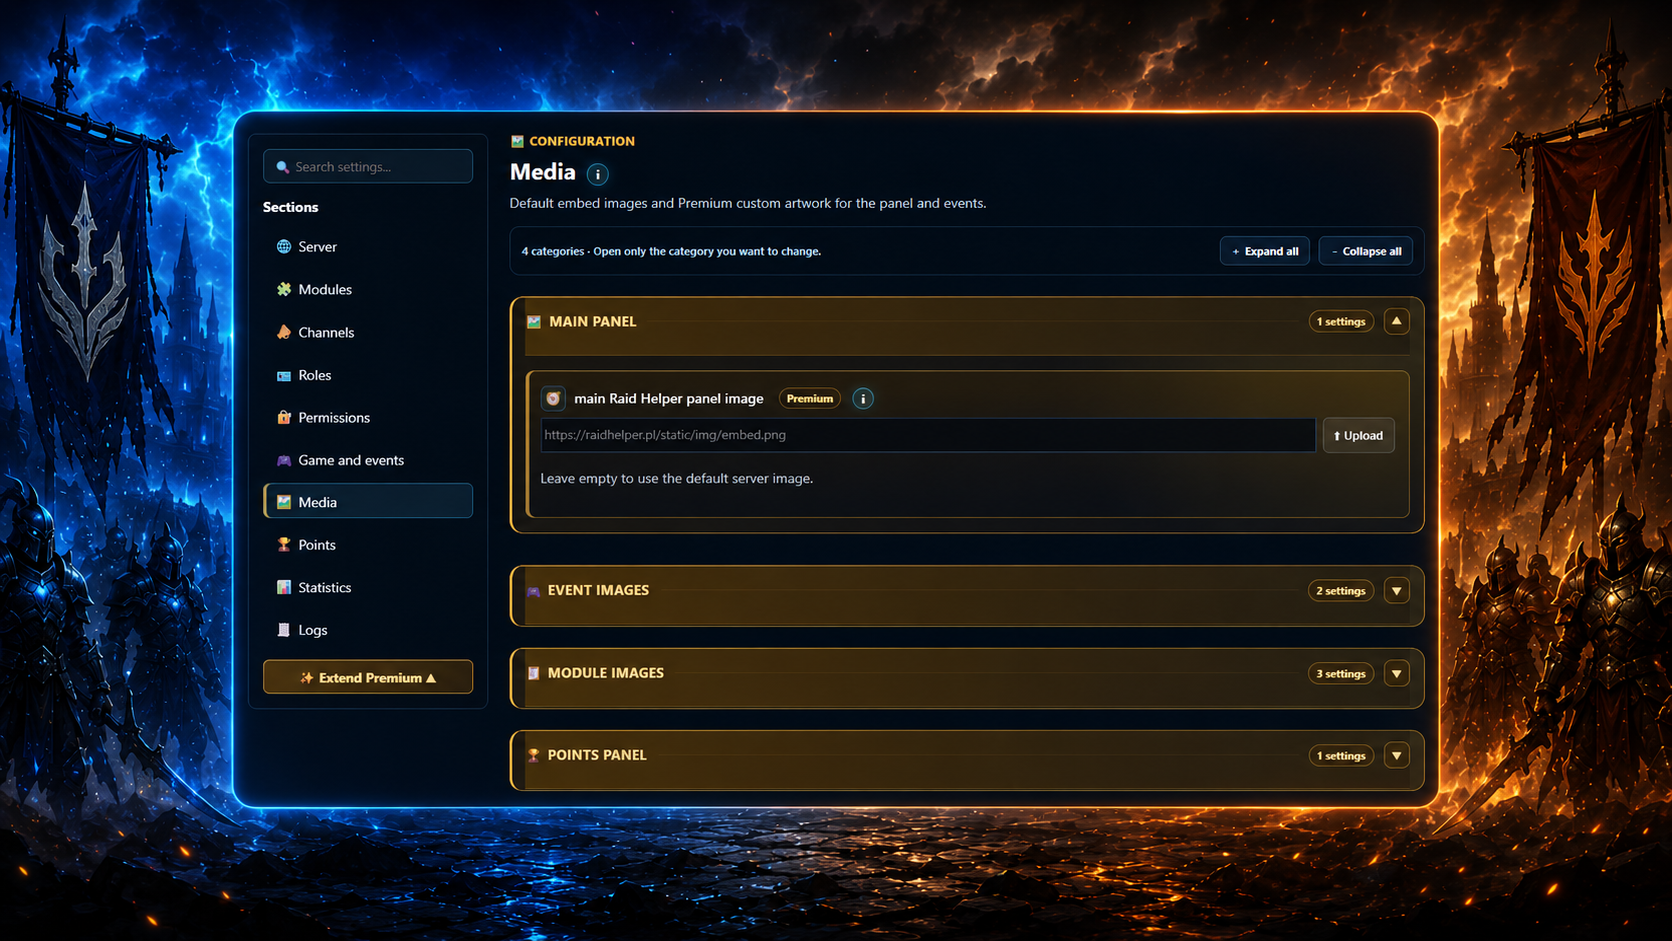Click the Main Panel header picture icon
Screen dimensions: 1672x941
pos(534,322)
